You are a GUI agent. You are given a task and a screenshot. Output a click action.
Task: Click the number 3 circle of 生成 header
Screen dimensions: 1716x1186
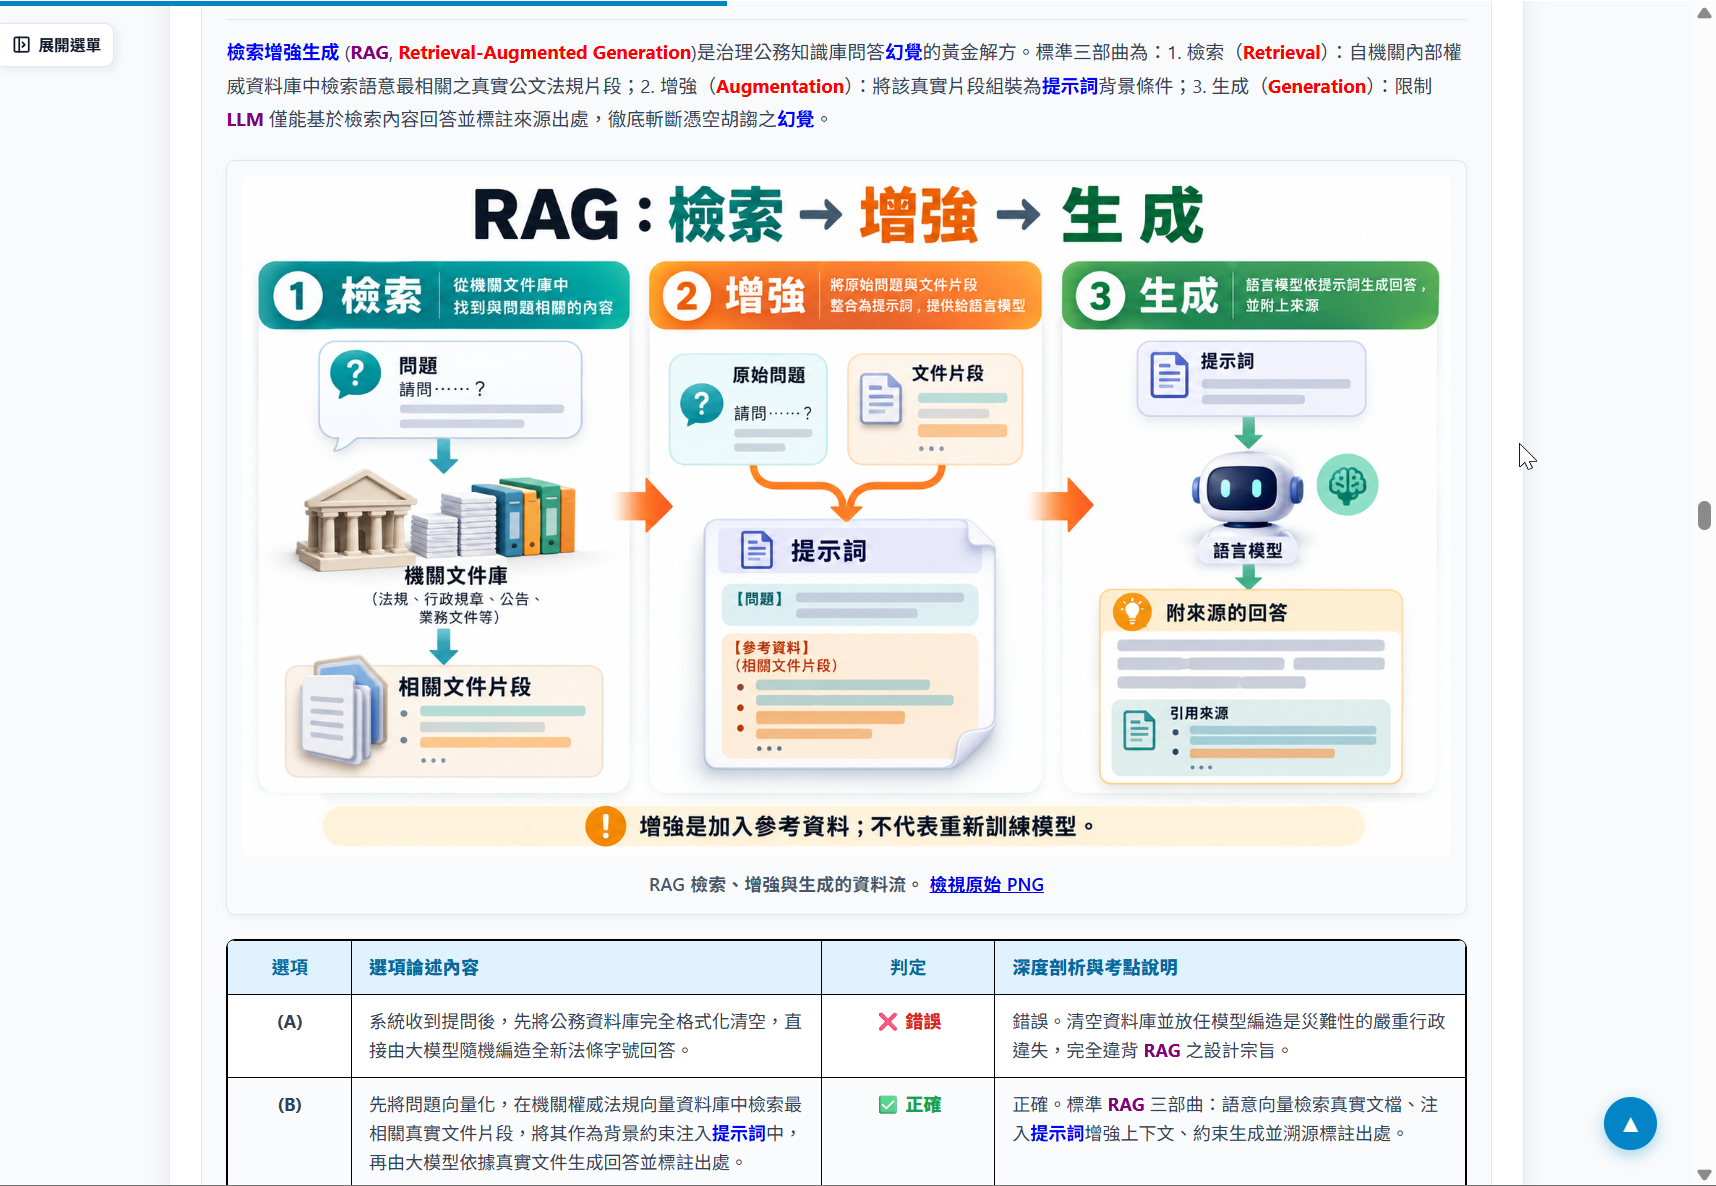pyautogui.click(x=1100, y=297)
